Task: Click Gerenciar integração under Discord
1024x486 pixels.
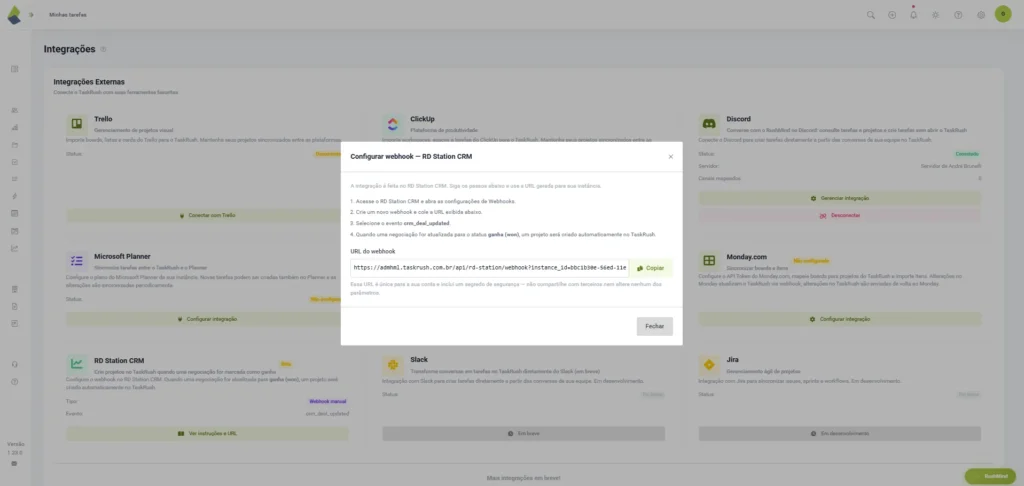Action: [840, 198]
